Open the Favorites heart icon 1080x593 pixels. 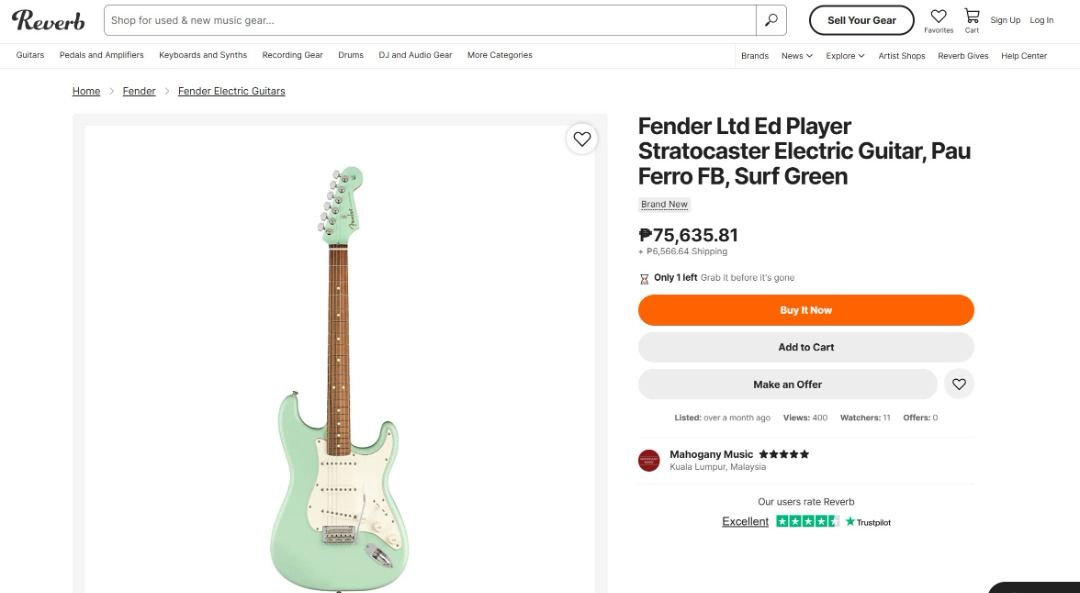point(938,17)
